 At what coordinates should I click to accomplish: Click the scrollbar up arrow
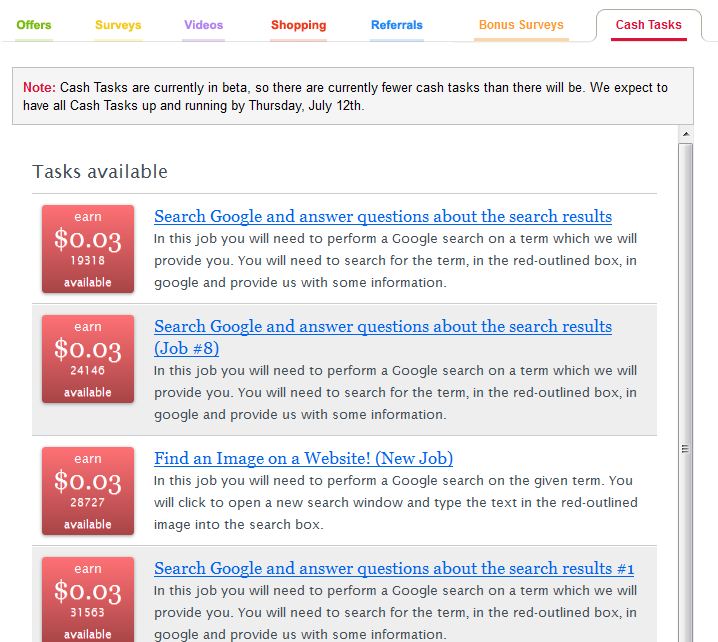pos(686,134)
